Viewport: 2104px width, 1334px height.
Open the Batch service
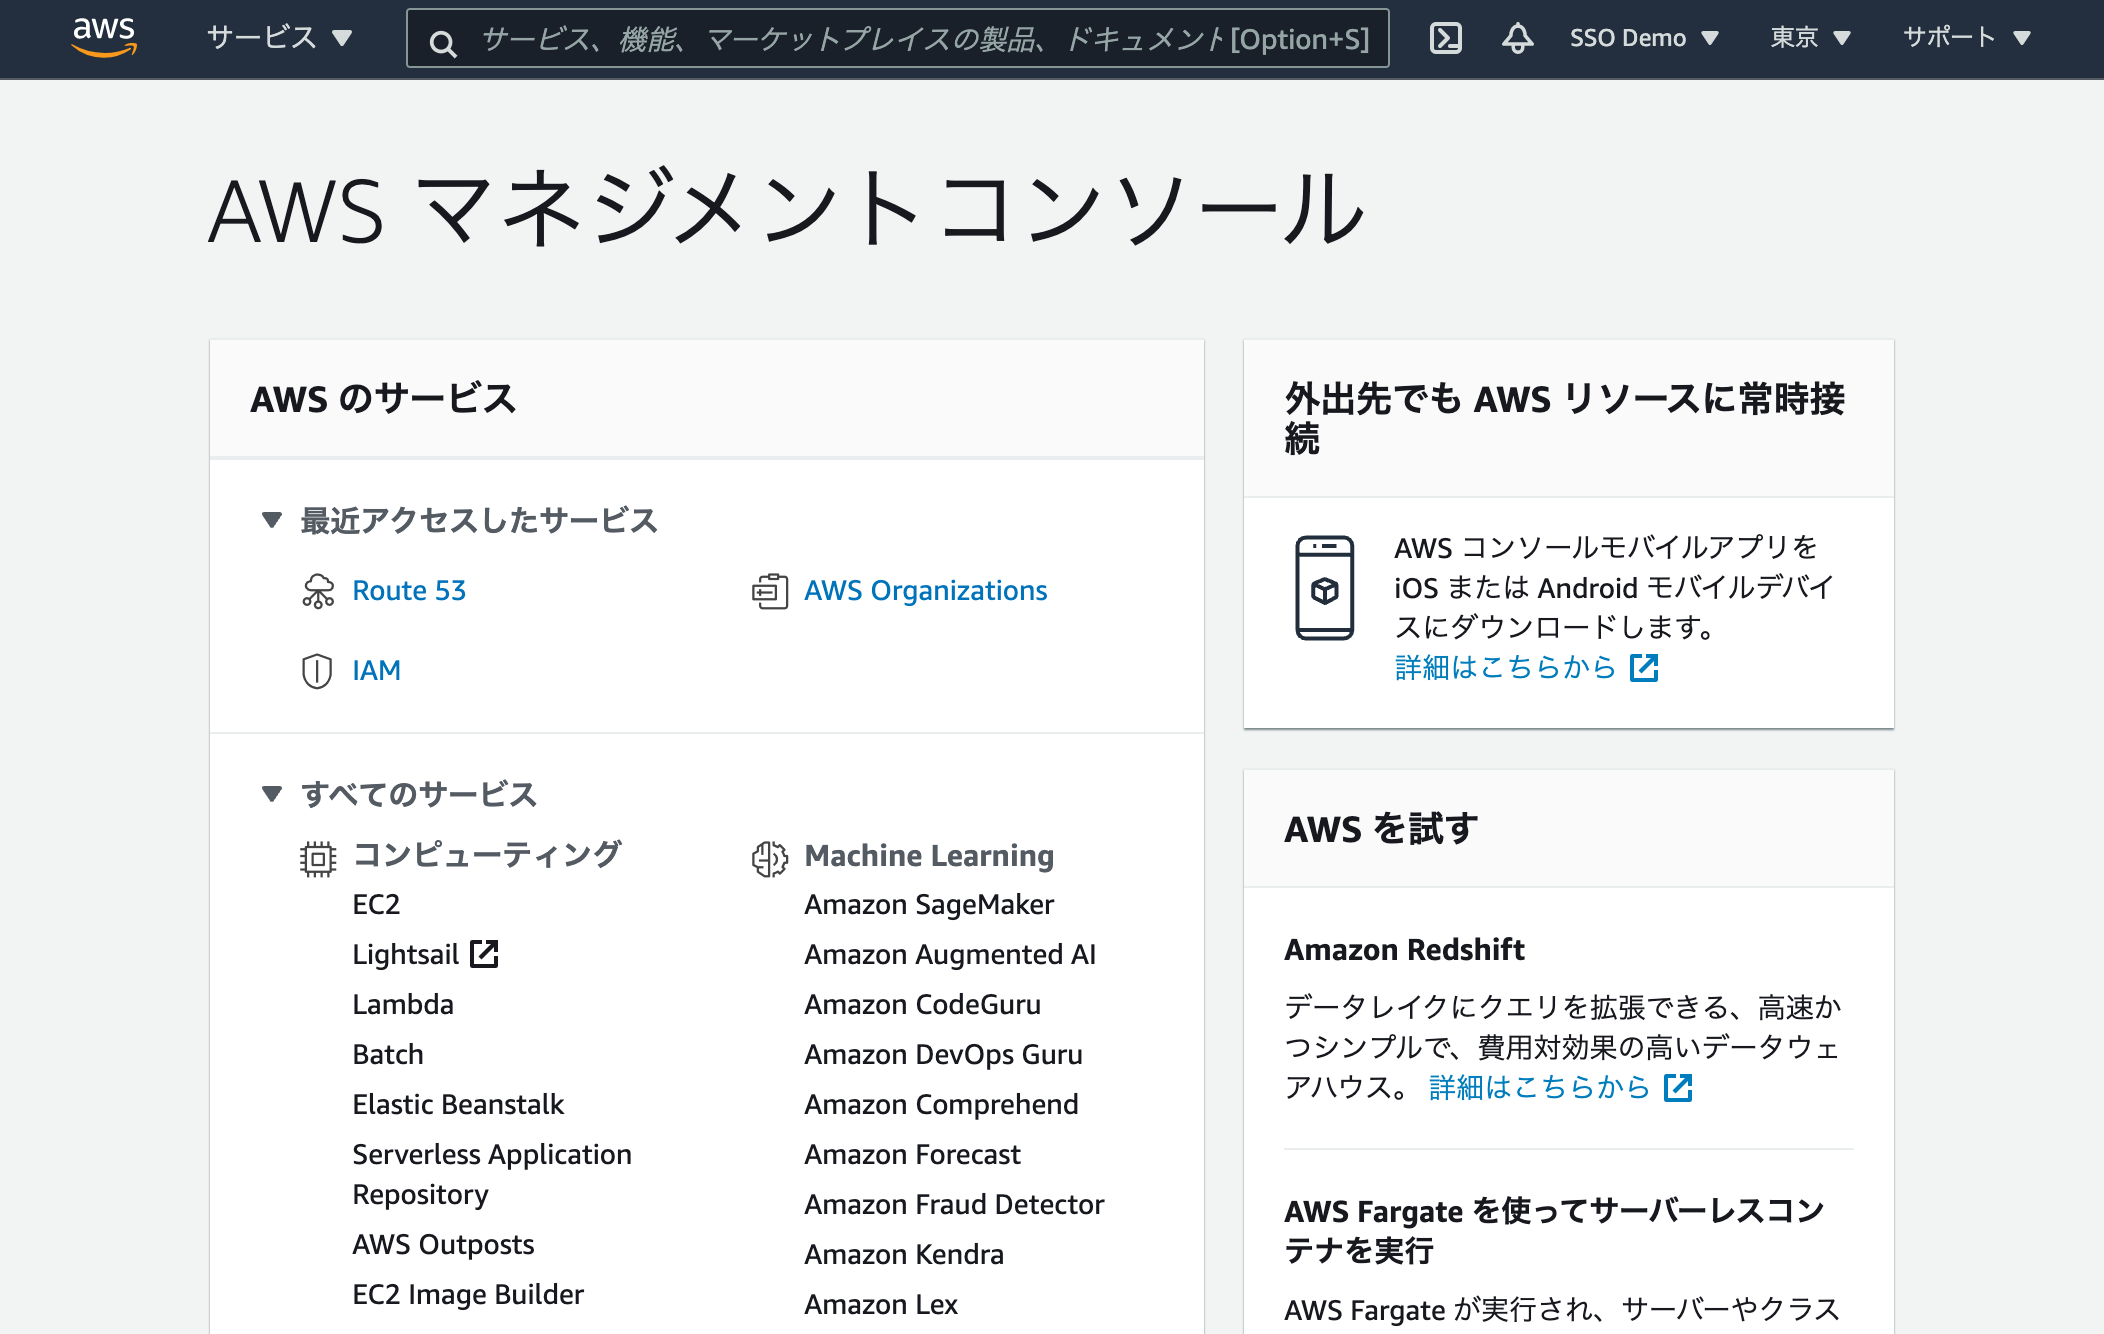[x=388, y=1054]
